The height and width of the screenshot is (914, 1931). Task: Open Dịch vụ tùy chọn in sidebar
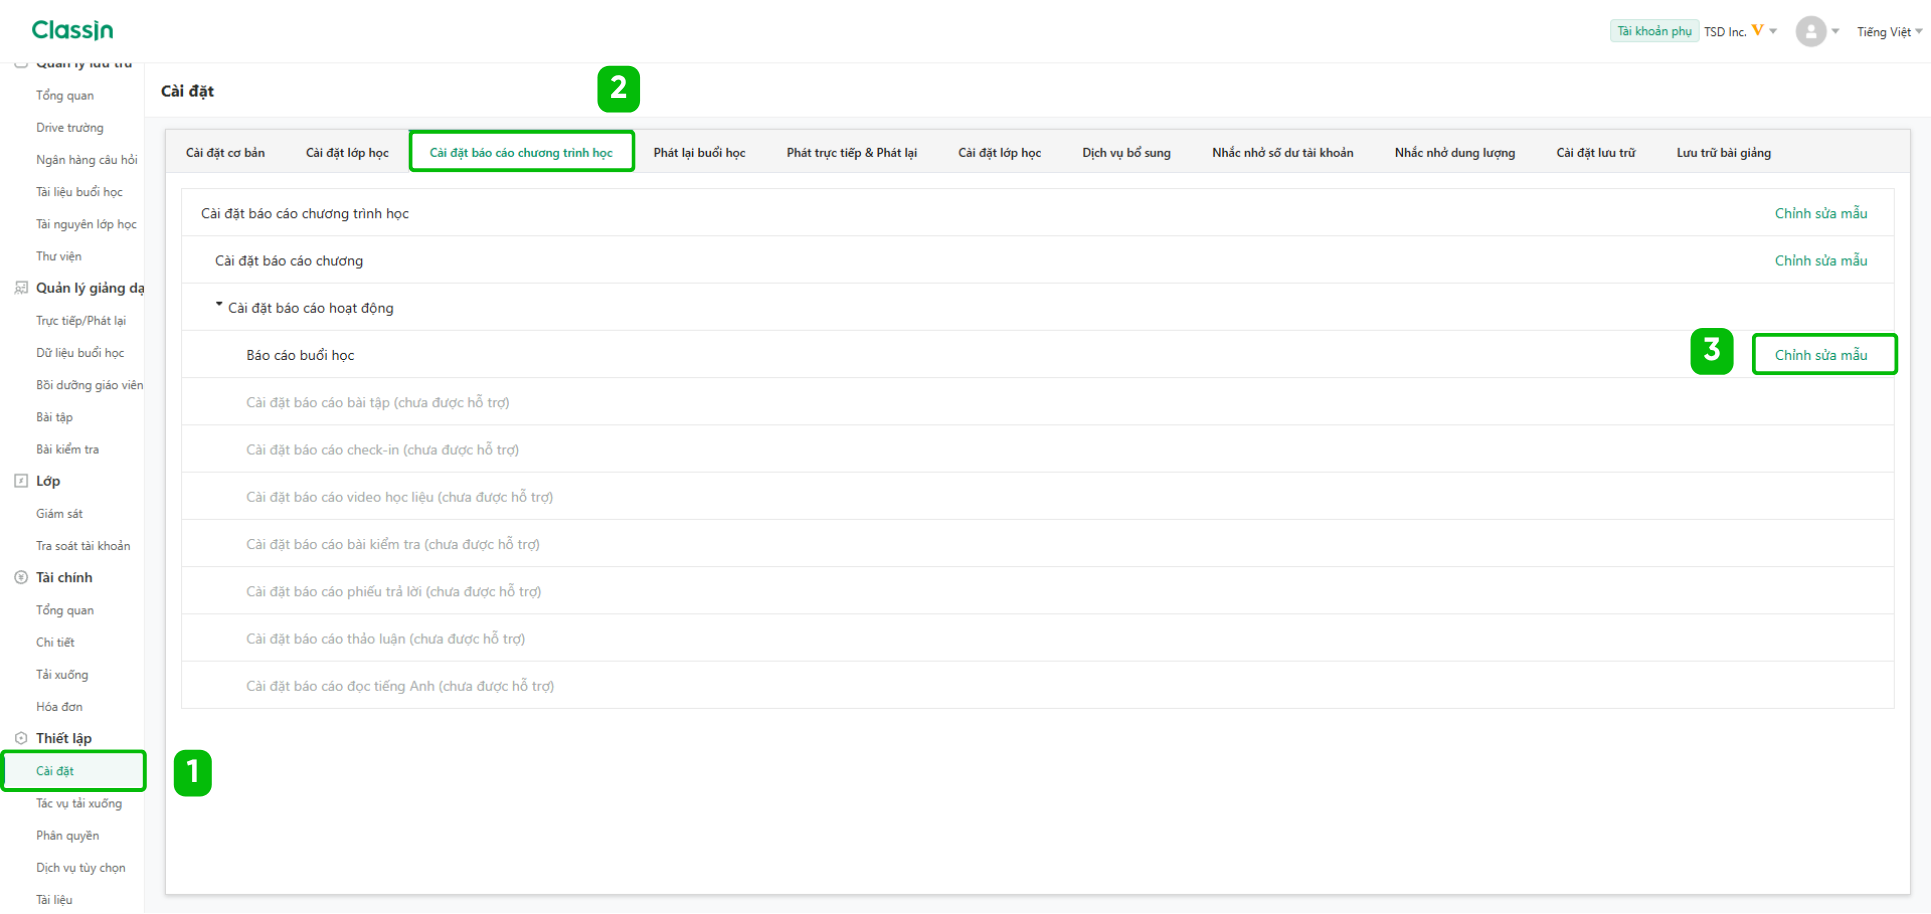(x=80, y=868)
